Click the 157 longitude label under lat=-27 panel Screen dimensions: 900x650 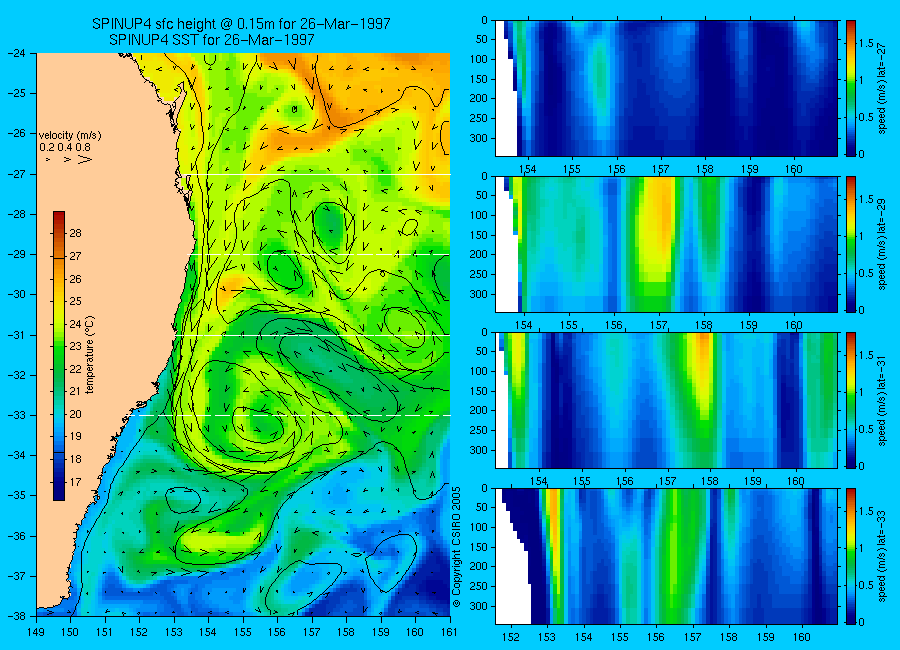coord(660,169)
